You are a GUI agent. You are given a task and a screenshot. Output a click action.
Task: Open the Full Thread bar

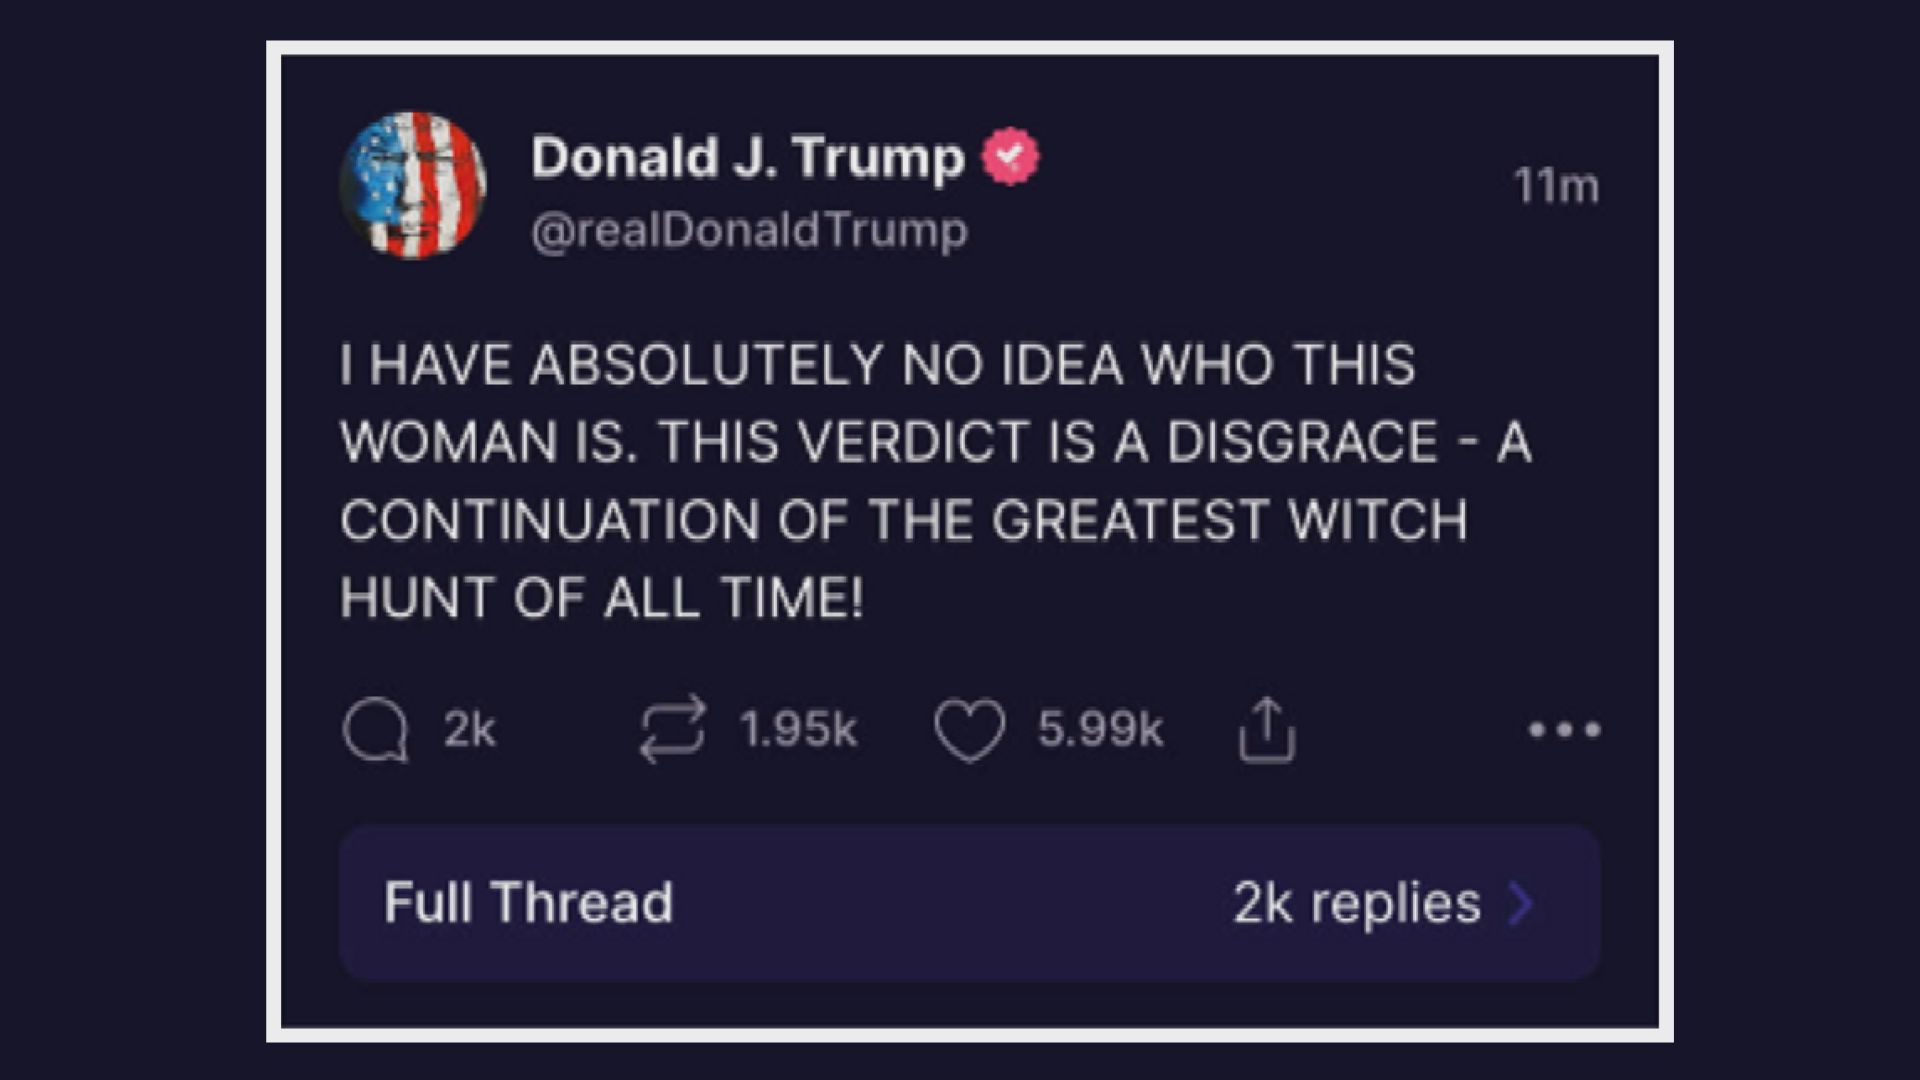tap(970, 903)
